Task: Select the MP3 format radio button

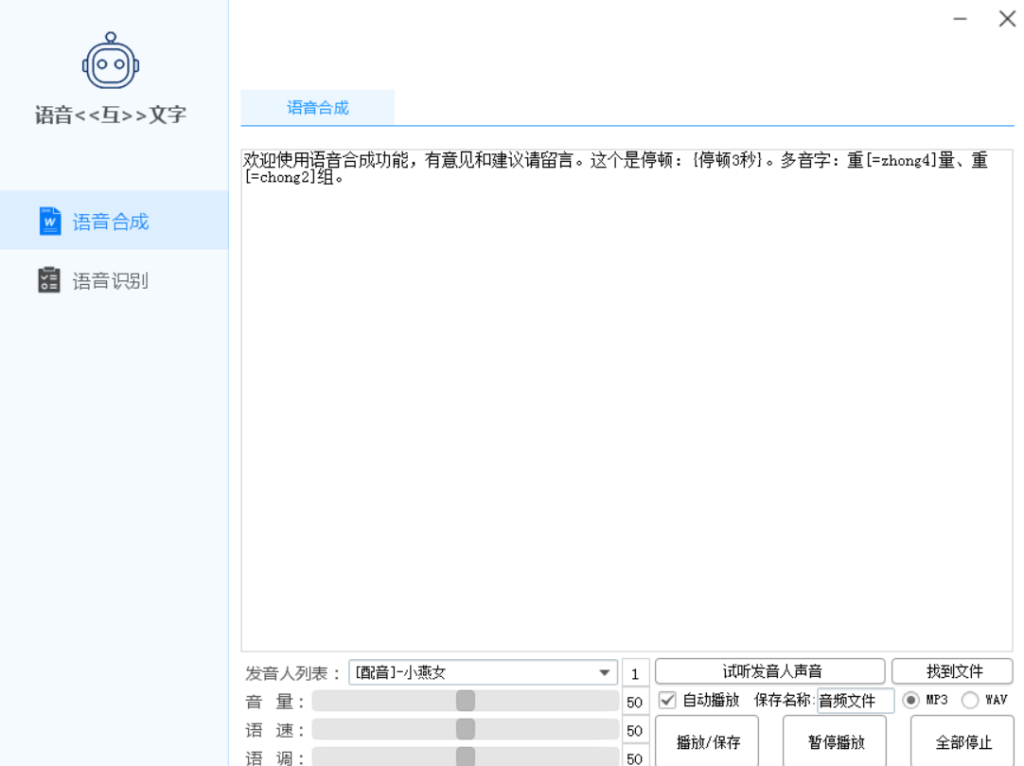Action: point(910,700)
